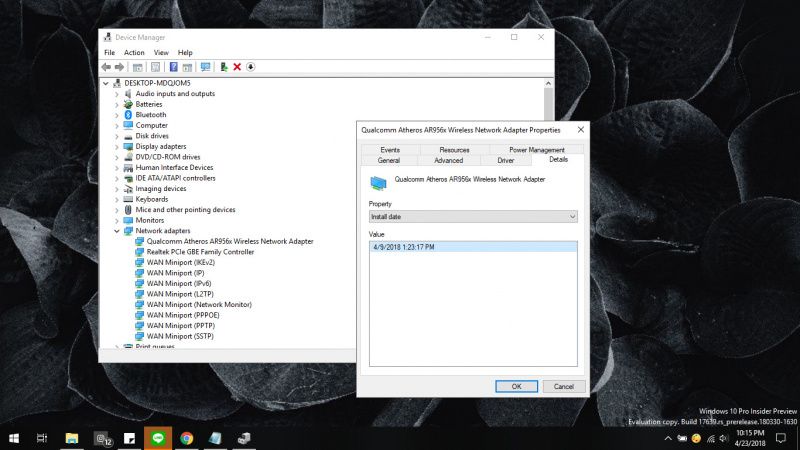Open the View menu
The image size is (800, 450).
[x=161, y=53]
